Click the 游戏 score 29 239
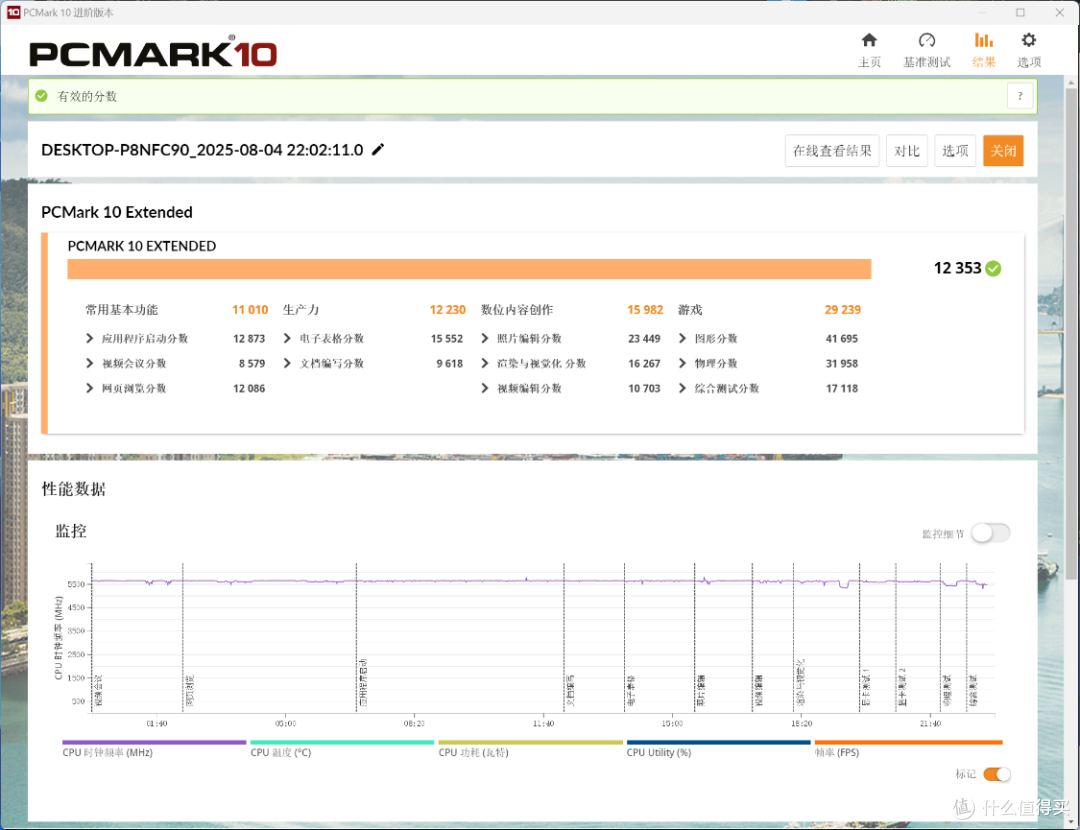Screen dimensions: 1080x830 click(x=842, y=310)
